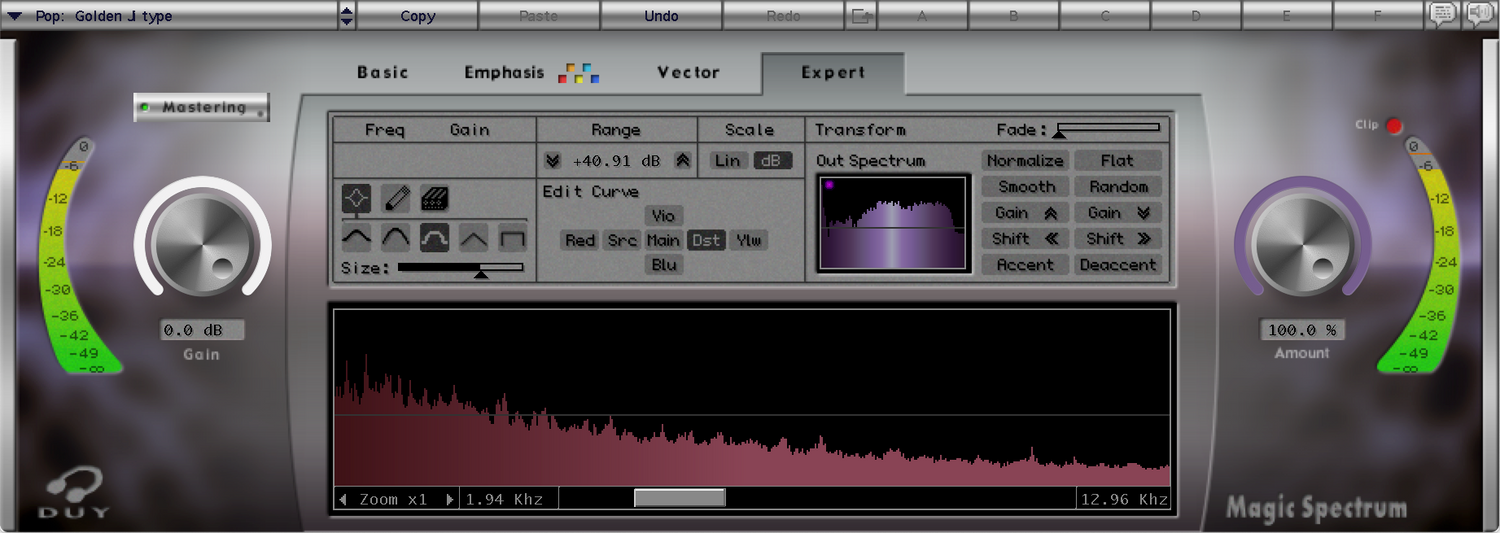Open the Vector tab

tap(688, 72)
